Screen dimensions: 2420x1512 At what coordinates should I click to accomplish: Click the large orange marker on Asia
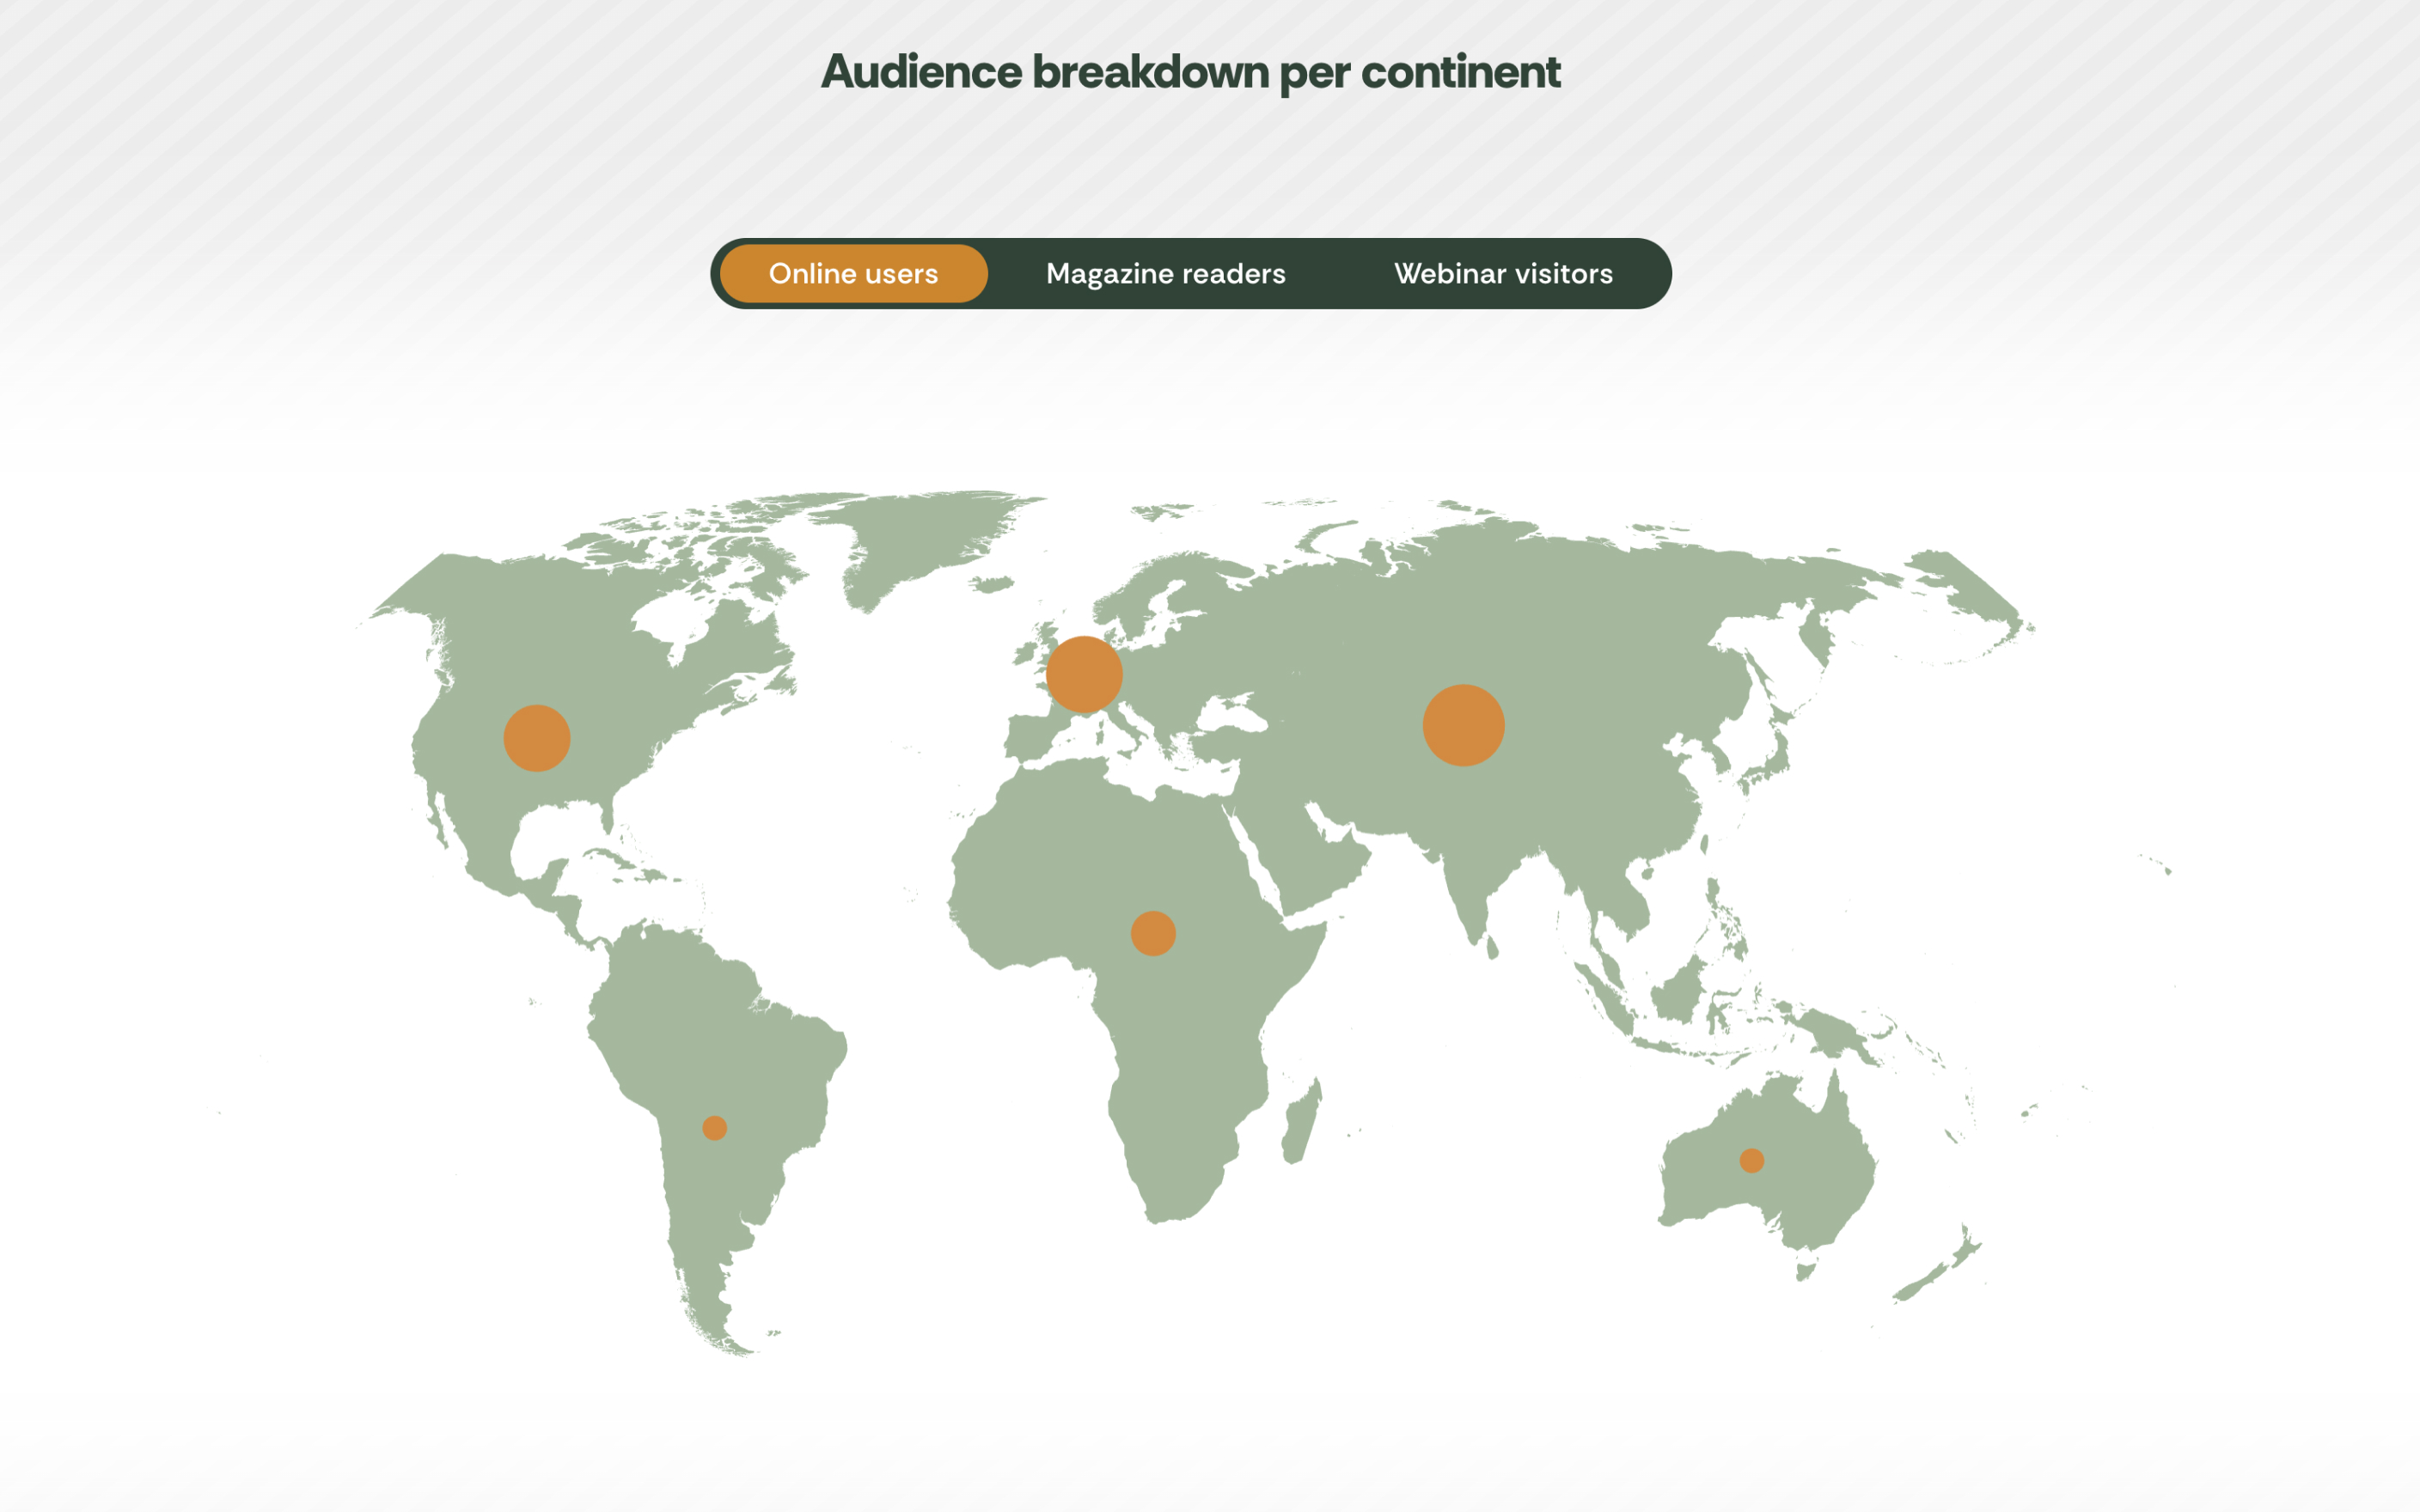coord(1463,725)
